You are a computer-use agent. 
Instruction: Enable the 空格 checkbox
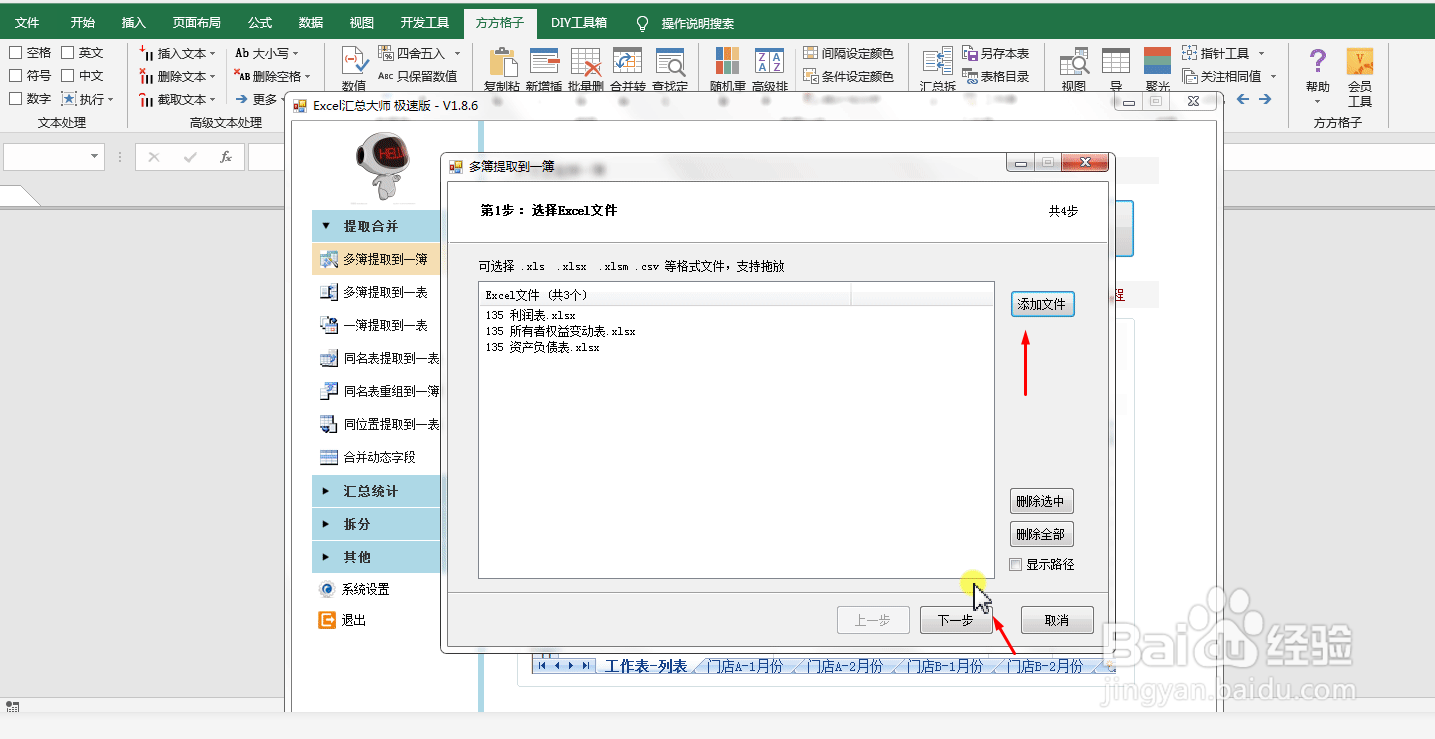click(x=16, y=53)
